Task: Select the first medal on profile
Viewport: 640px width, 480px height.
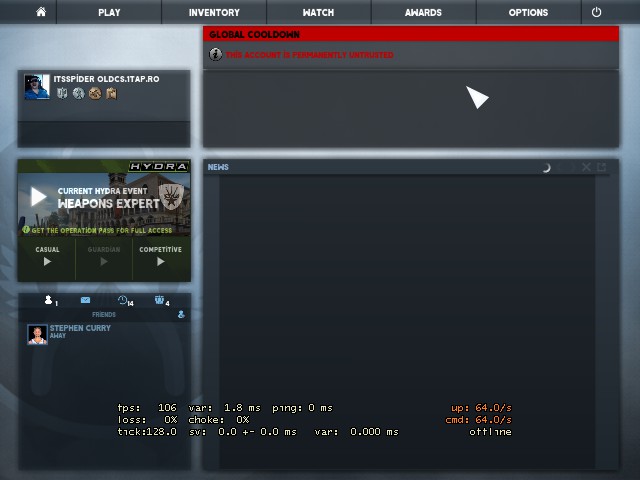Action: pyautogui.click(x=62, y=93)
